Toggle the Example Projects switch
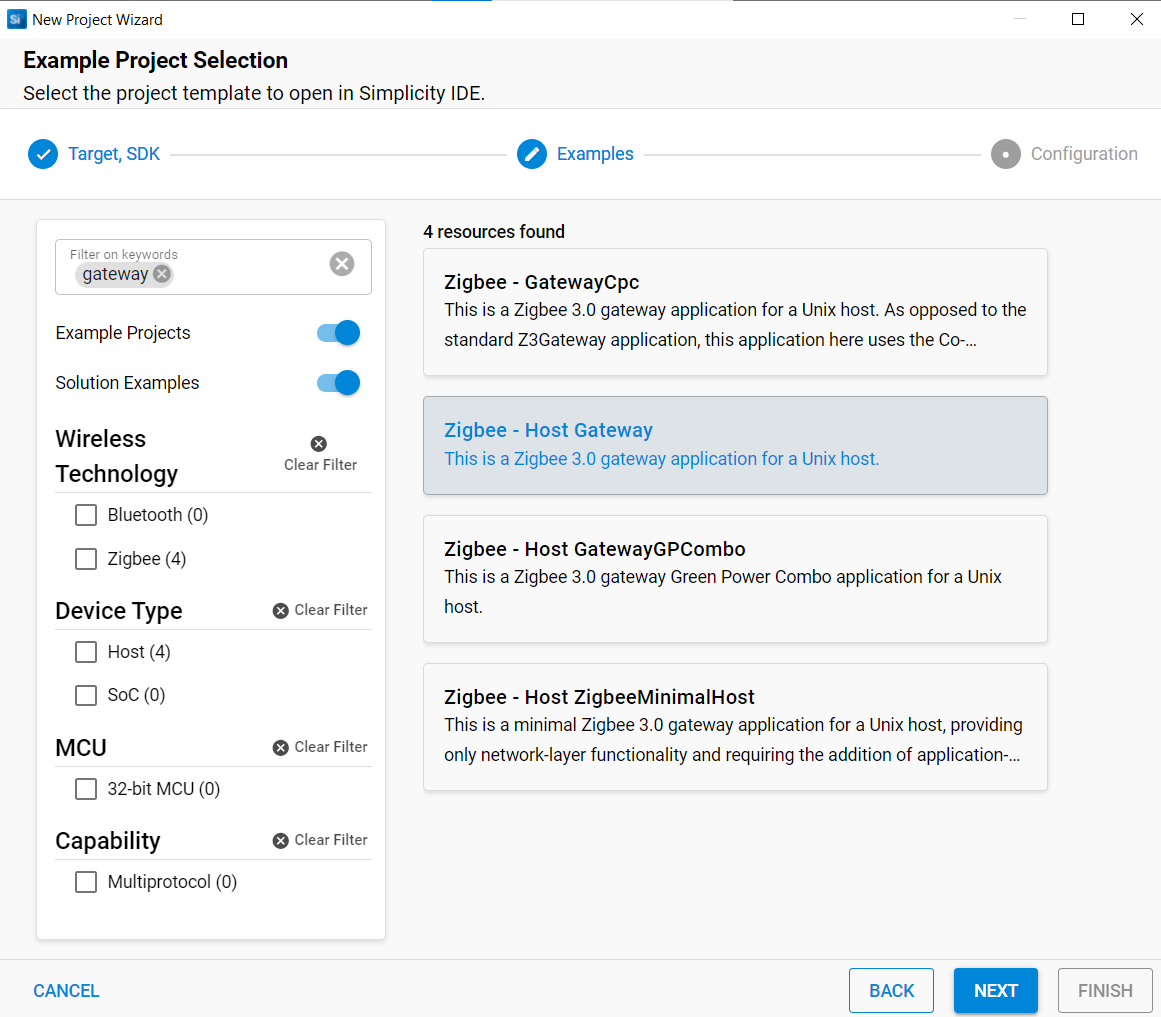The width and height of the screenshot is (1161, 1017). point(339,333)
